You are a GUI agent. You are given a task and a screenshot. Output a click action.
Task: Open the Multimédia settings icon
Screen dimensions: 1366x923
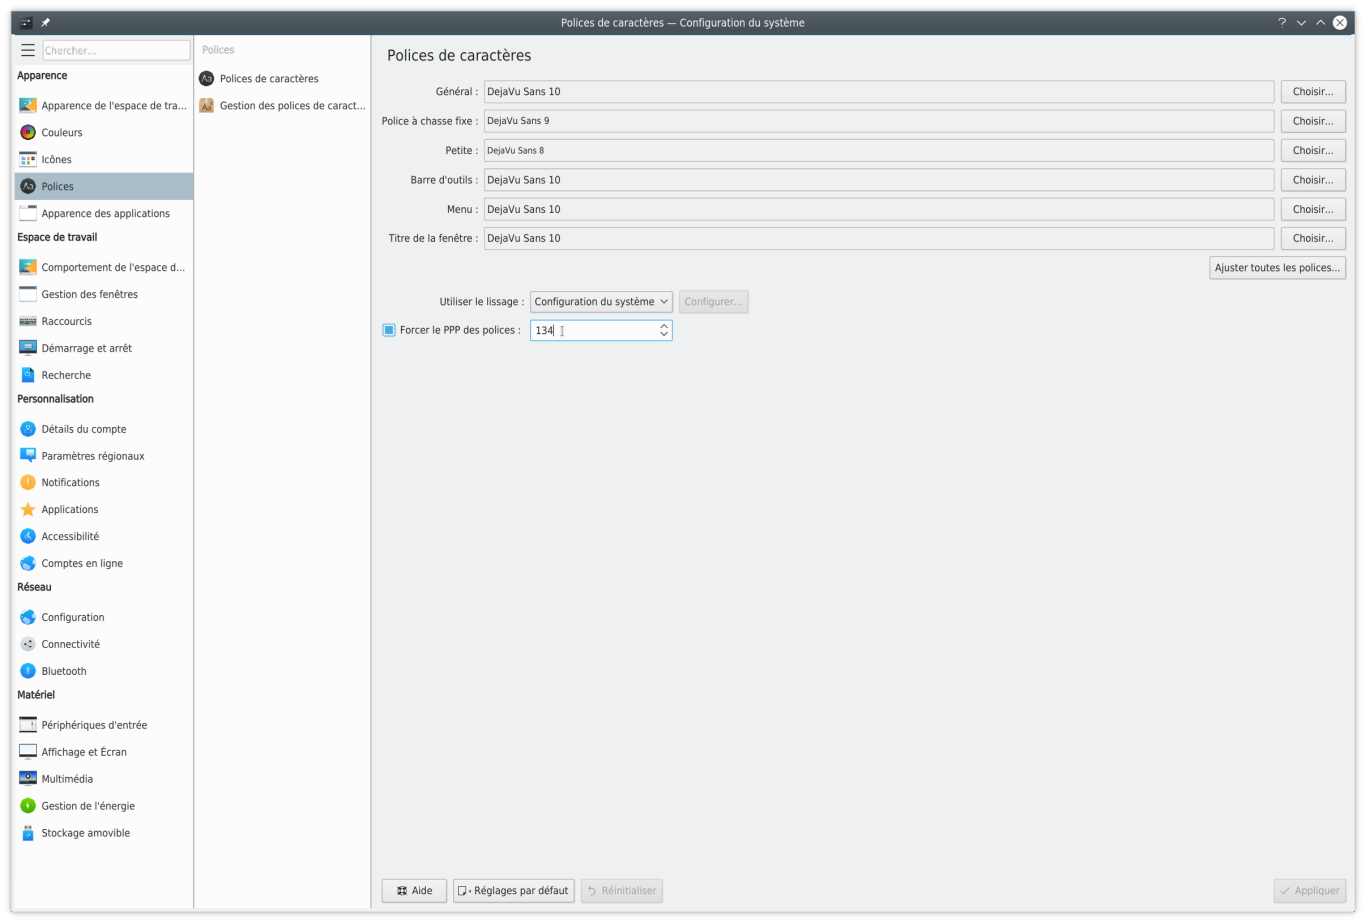28,779
